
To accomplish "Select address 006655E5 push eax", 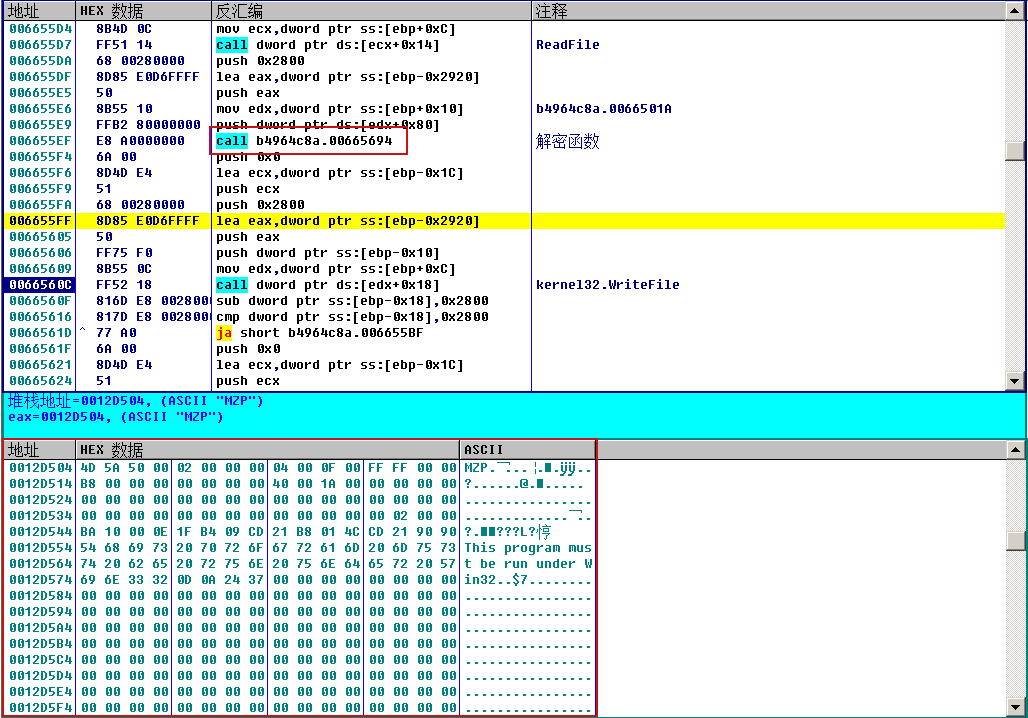I will (x=504, y=93).
